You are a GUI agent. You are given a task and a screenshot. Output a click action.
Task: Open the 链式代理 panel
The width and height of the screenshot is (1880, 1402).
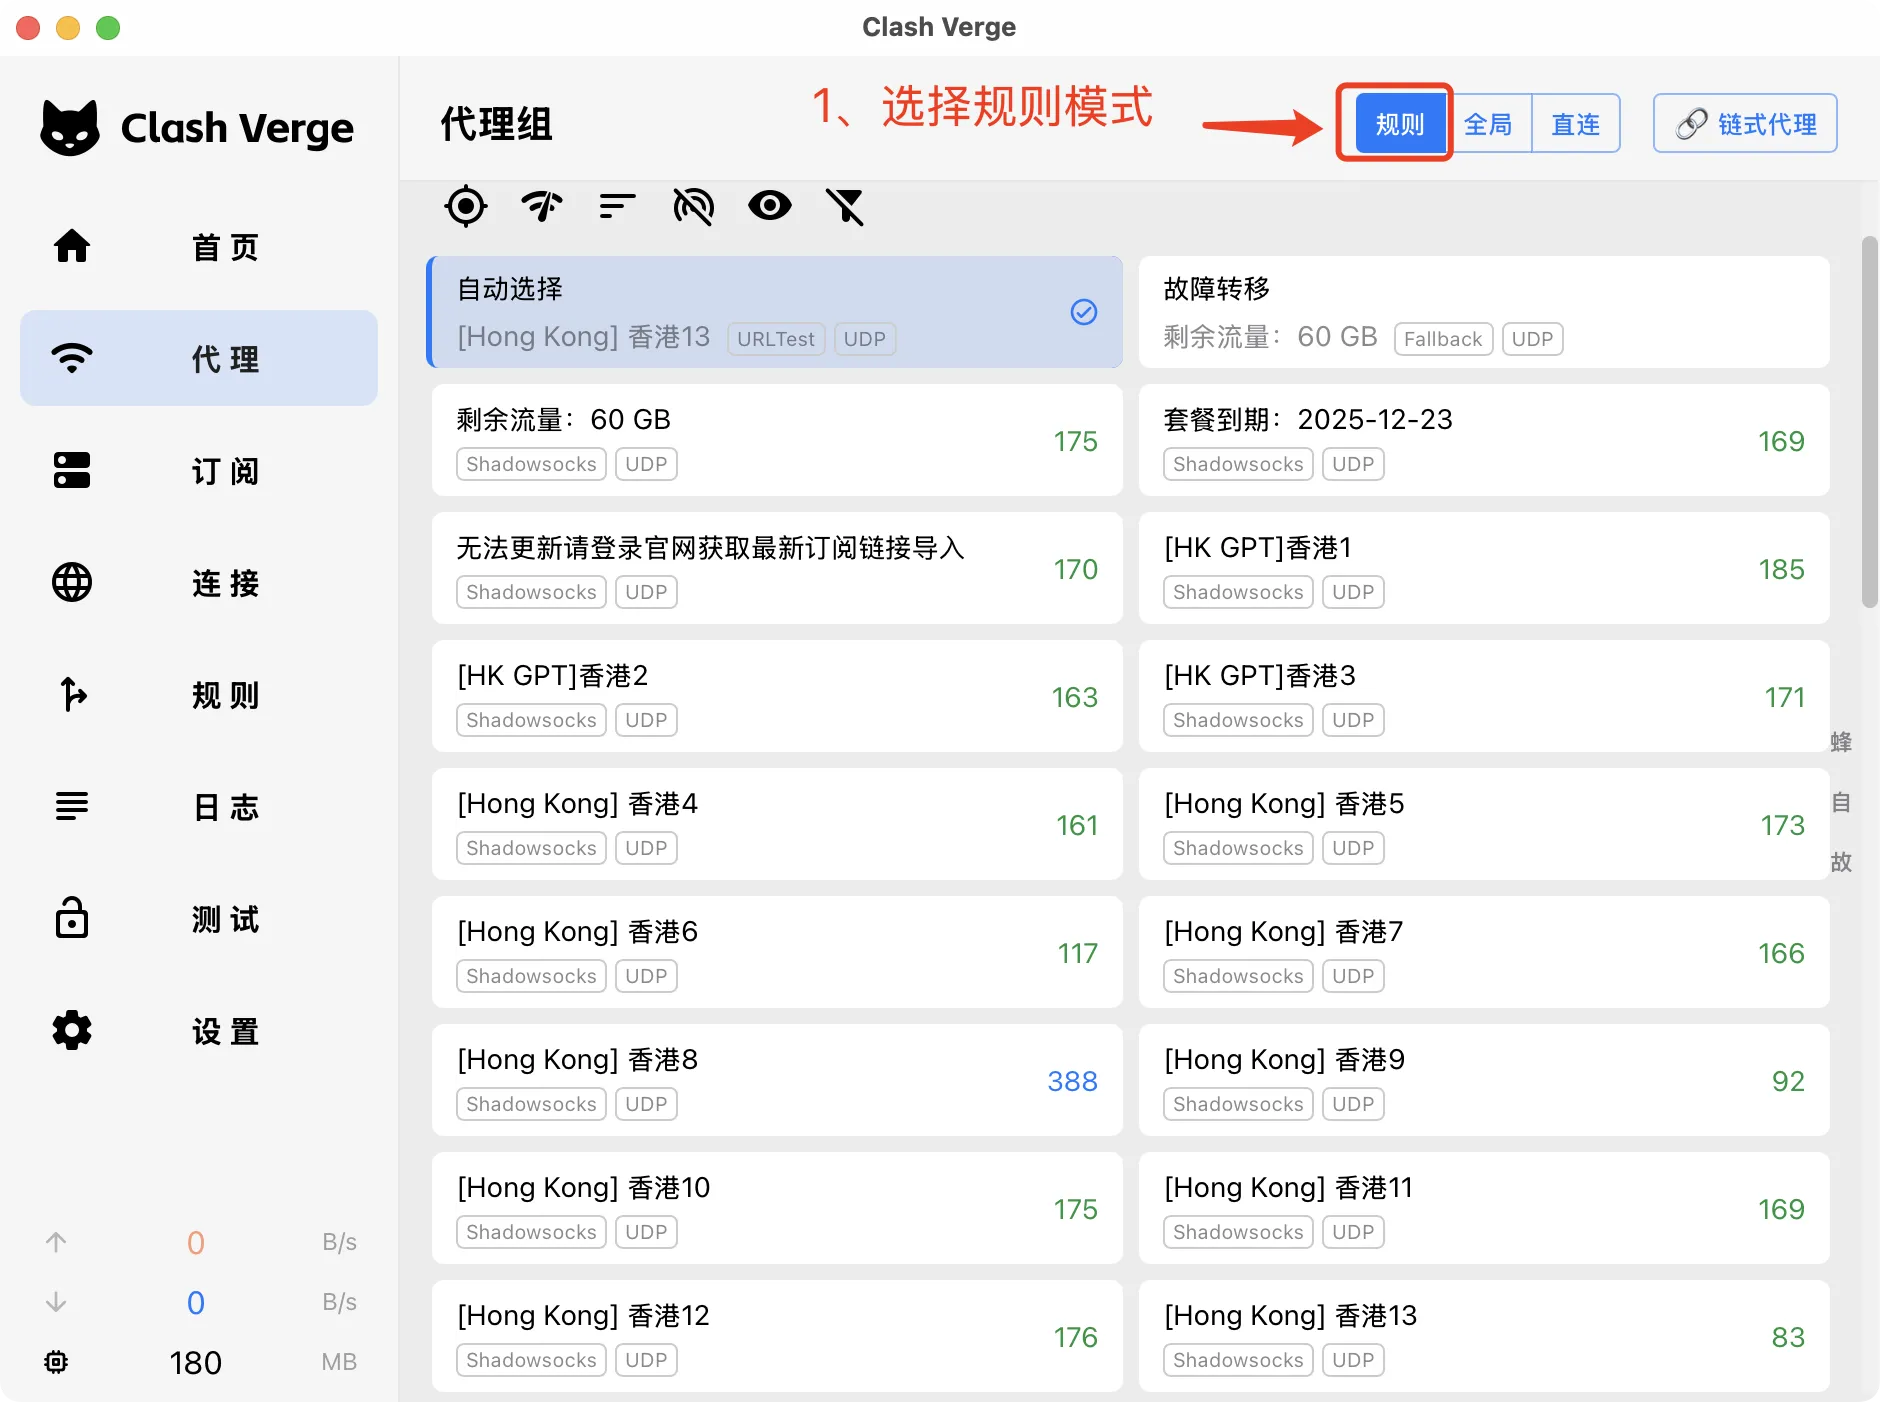(x=1744, y=123)
